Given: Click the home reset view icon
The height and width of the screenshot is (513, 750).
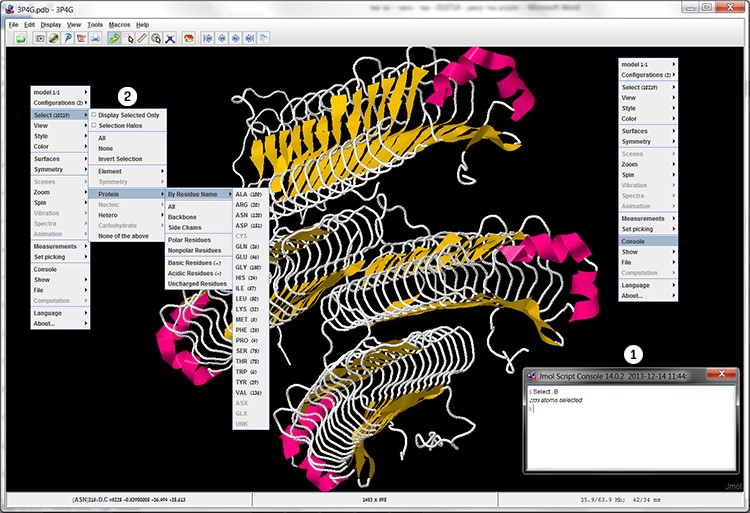Looking at the screenshot, I should pyautogui.click(x=188, y=38).
